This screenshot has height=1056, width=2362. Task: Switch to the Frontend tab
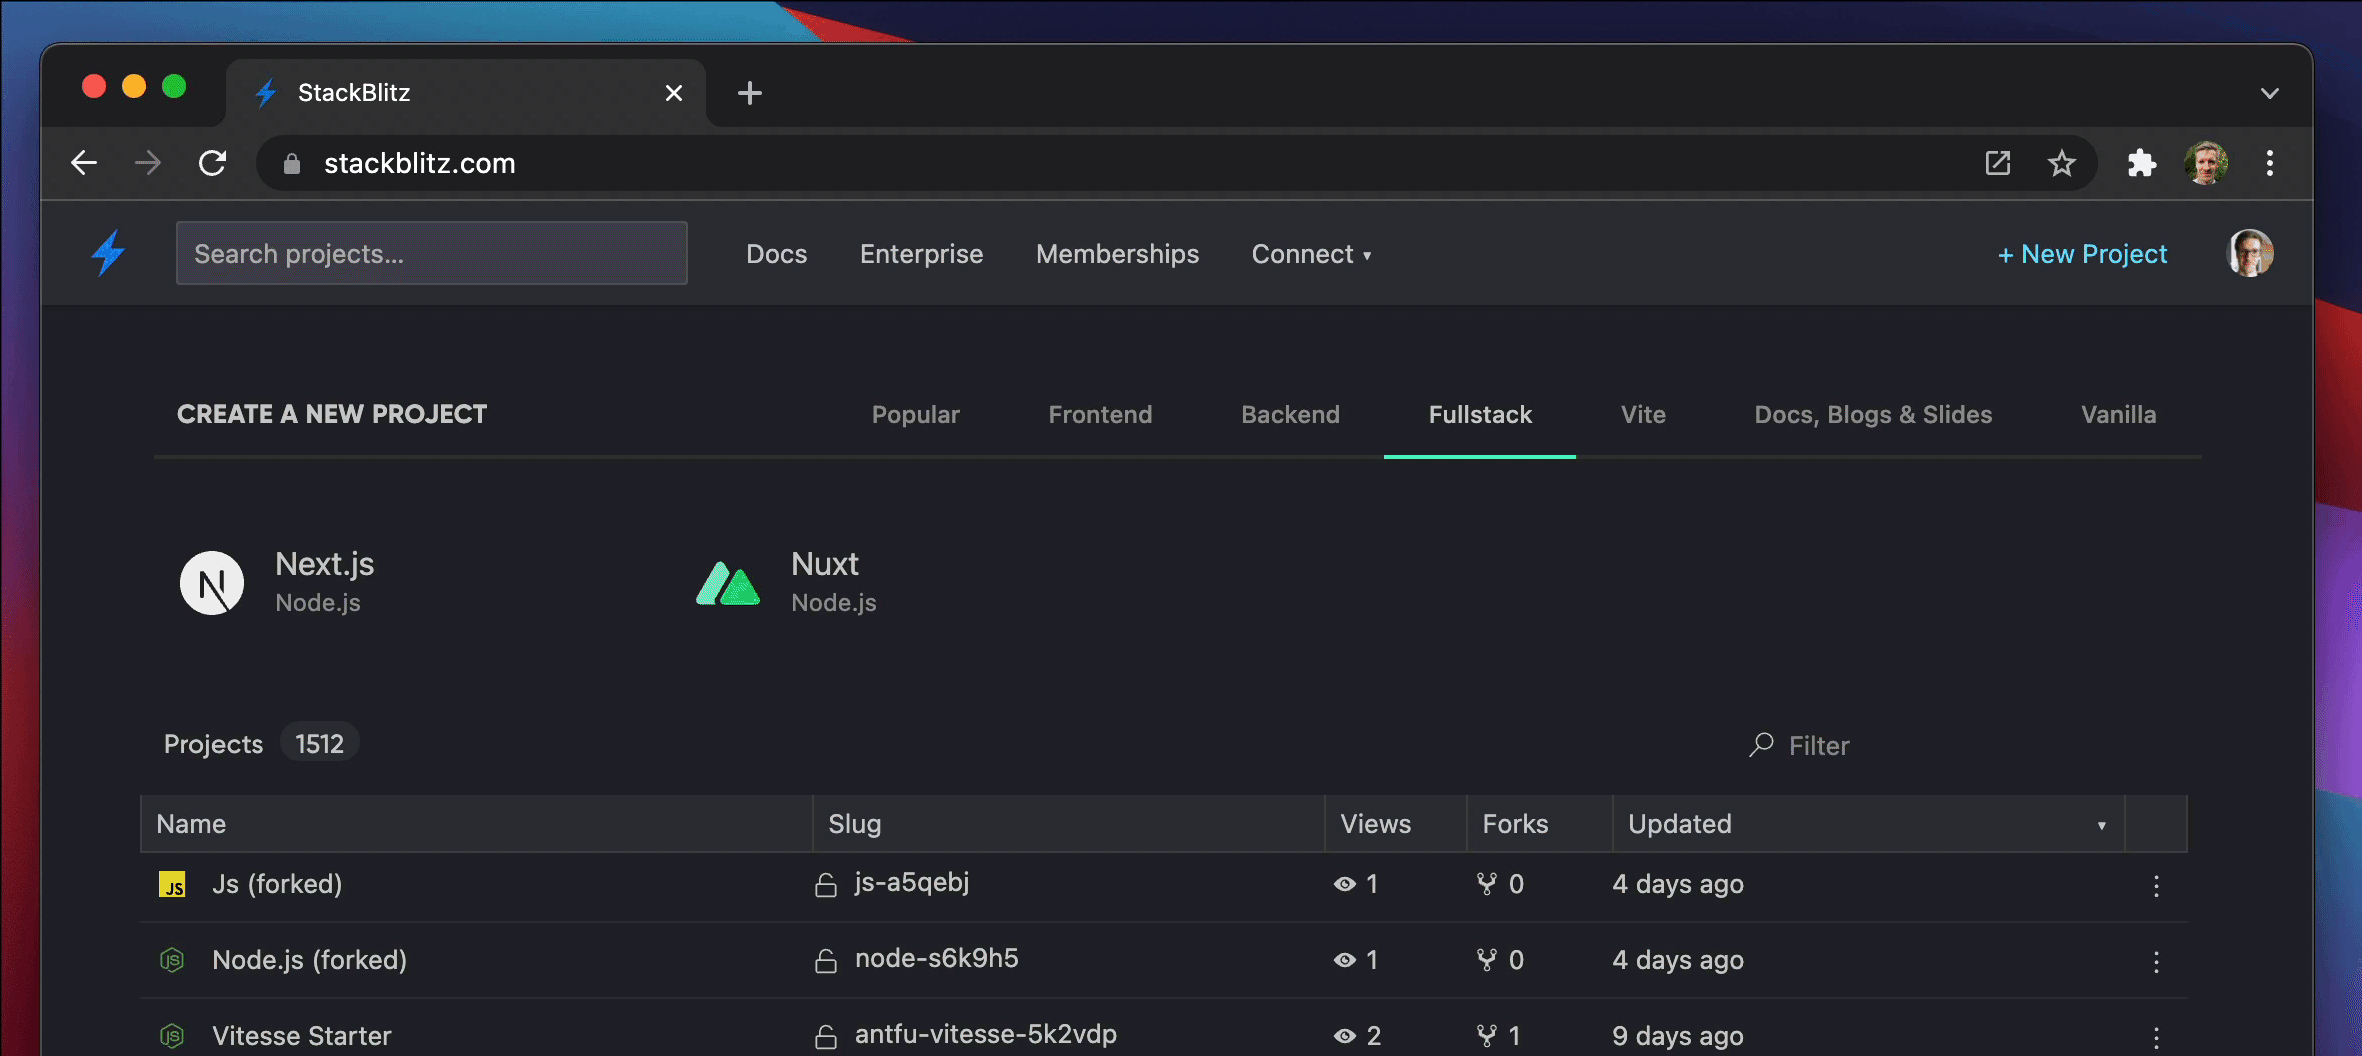coord(1100,414)
